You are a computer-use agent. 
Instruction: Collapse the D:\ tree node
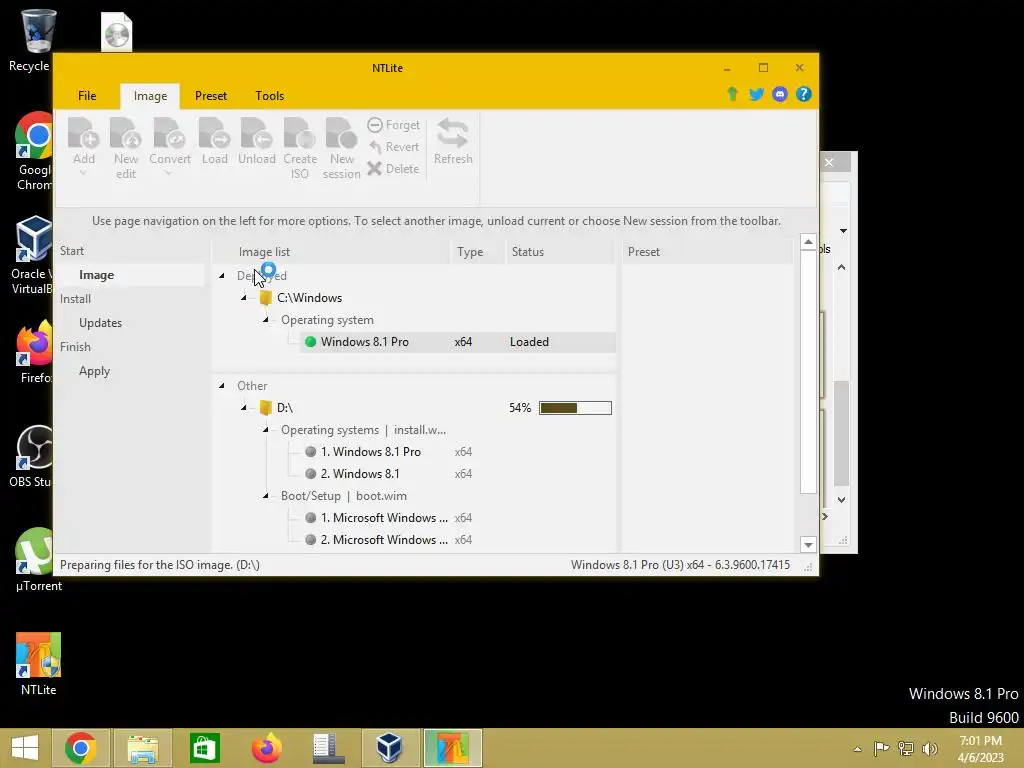click(x=244, y=408)
